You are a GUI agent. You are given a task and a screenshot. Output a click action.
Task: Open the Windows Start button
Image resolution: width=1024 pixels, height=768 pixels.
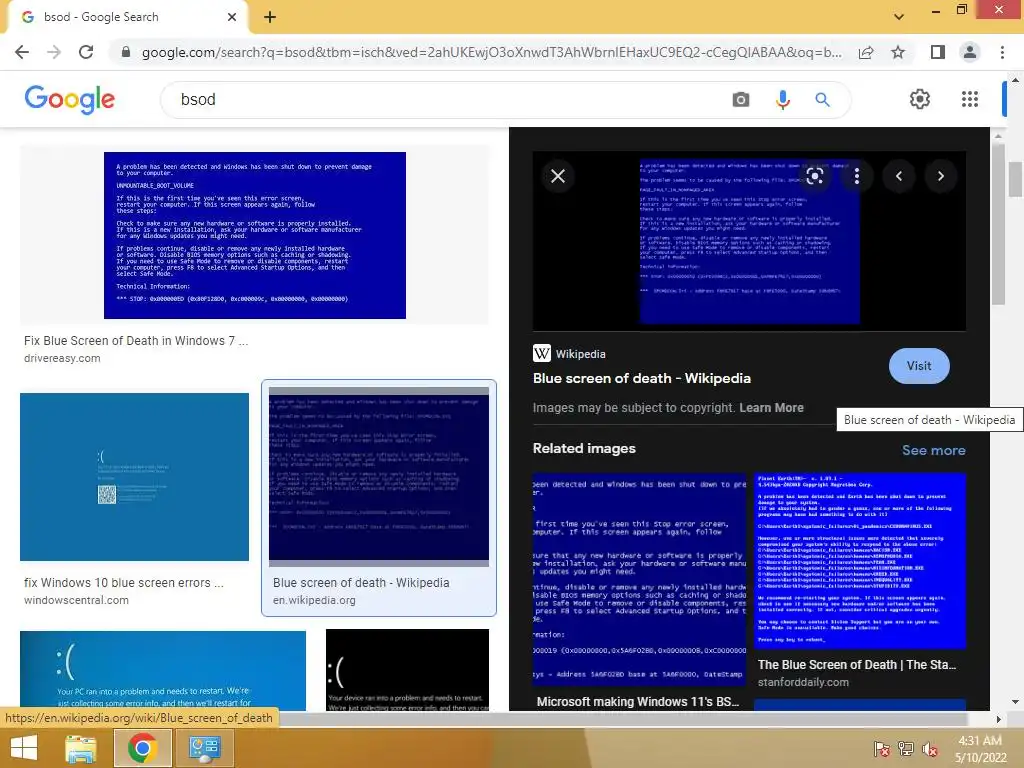point(24,748)
